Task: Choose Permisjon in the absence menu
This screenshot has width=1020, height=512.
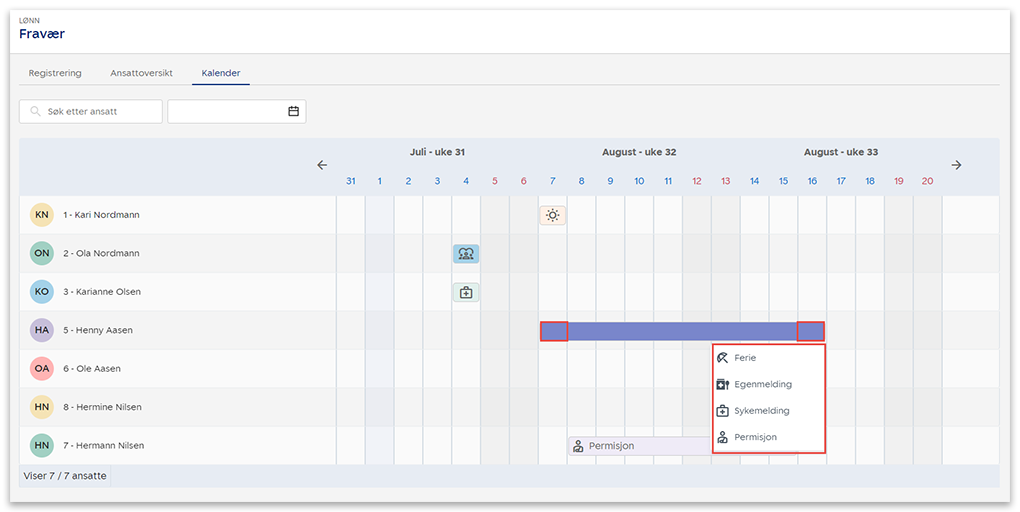Action: point(755,437)
